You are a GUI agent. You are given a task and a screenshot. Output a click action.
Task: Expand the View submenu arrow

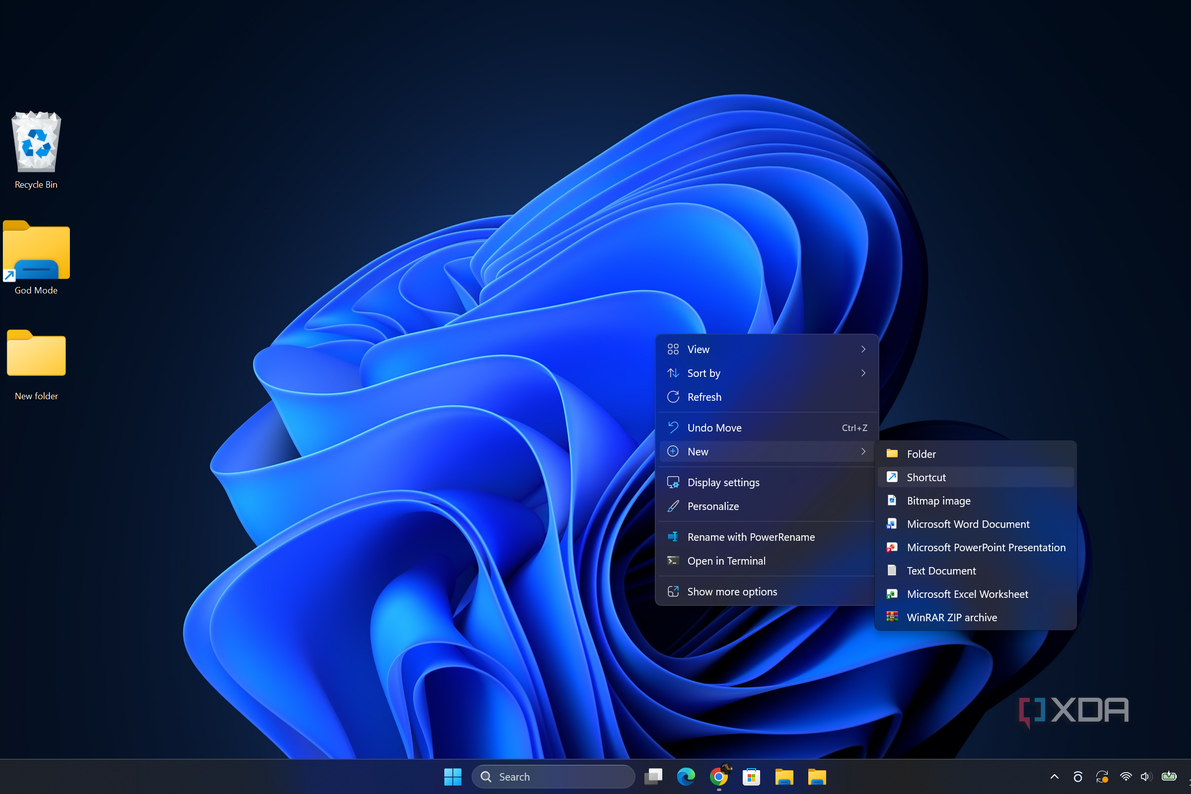click(863, 350)
